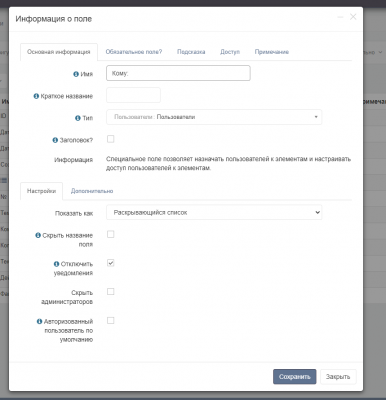Screen dimensions: 386x400
Task: Click the empty Краткое название input
Action: [133, 95]
